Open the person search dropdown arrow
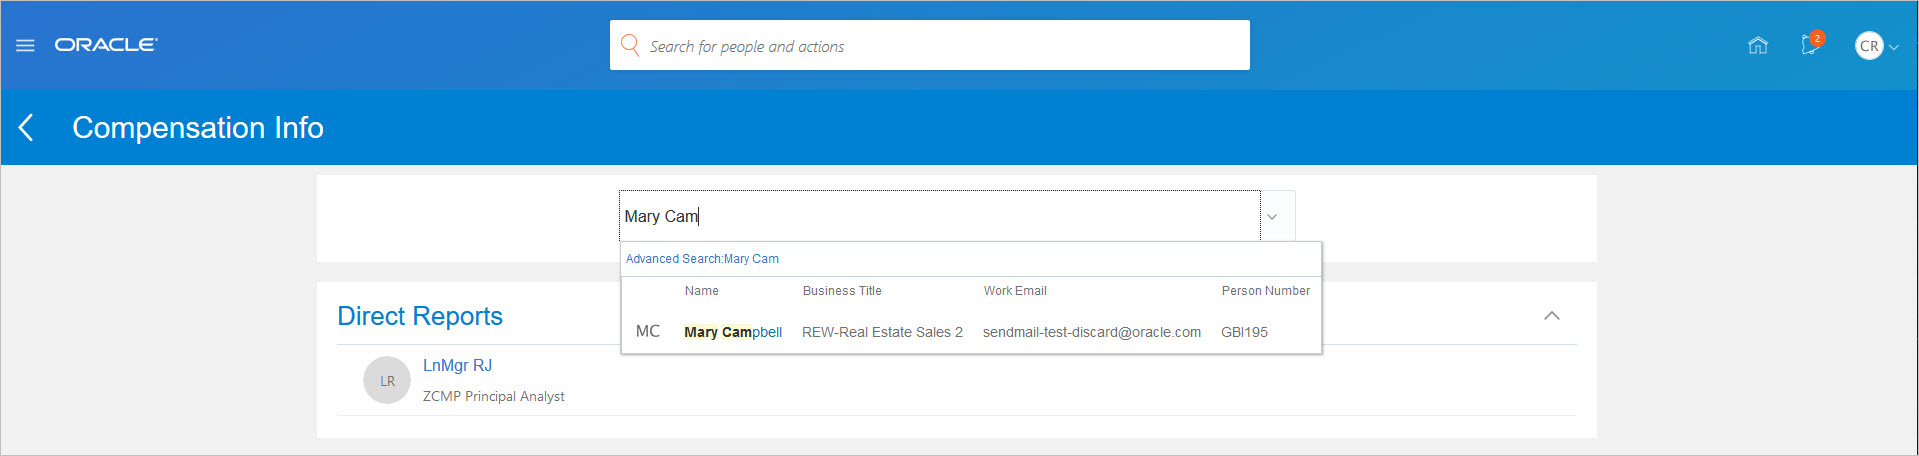1919x456 pixels. [1272, 217]
